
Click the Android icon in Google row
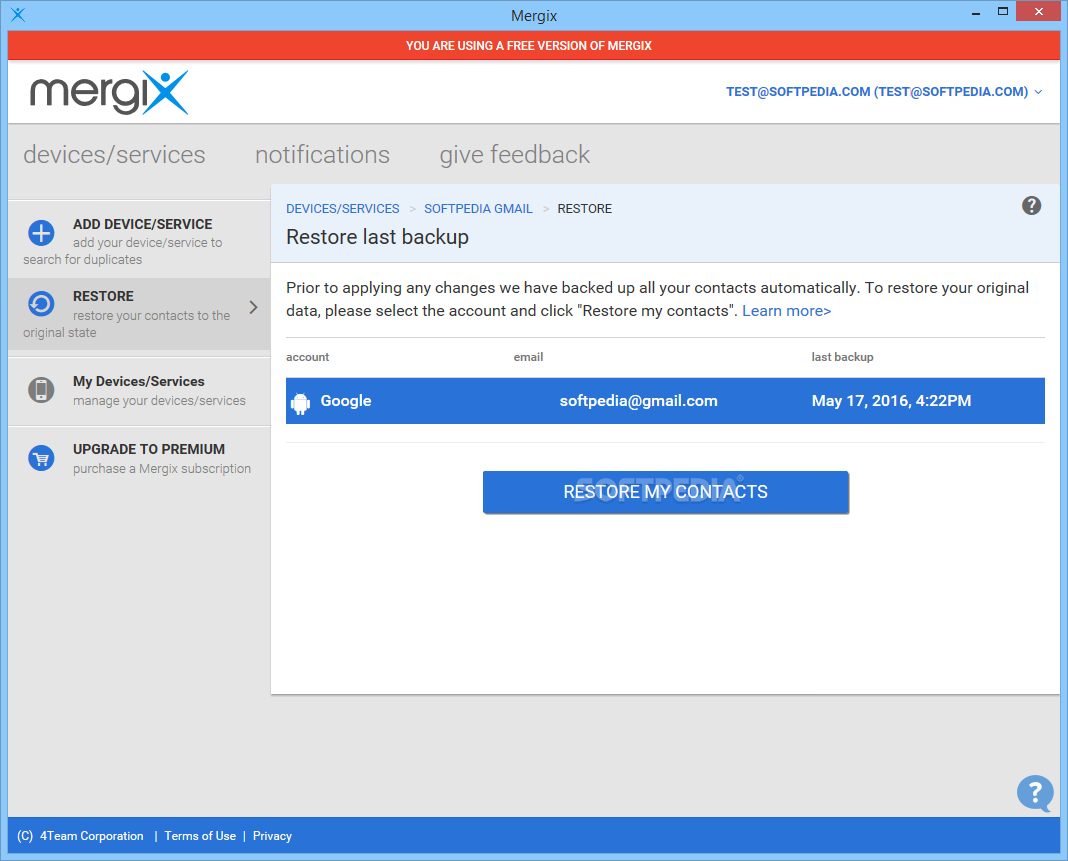(x=300, y=403)
